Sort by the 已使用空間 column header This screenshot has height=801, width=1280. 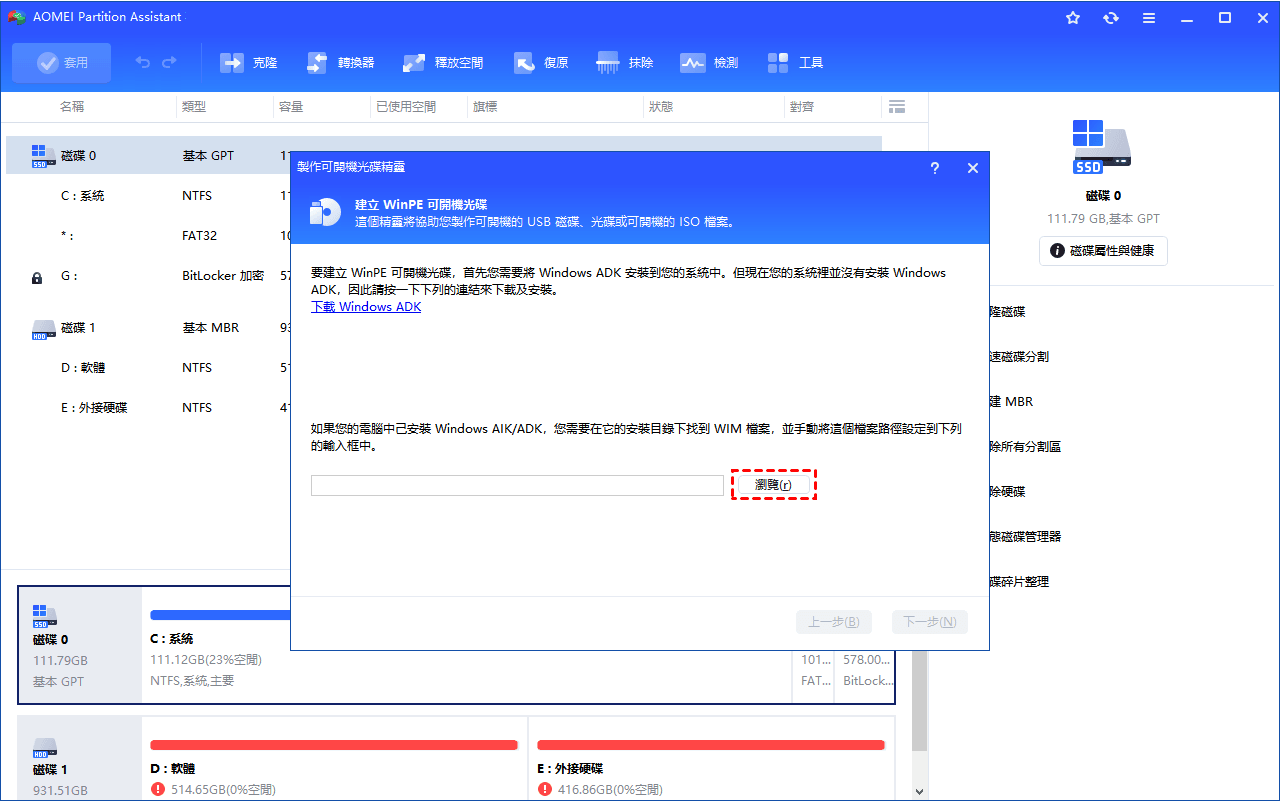pos(406,106)
